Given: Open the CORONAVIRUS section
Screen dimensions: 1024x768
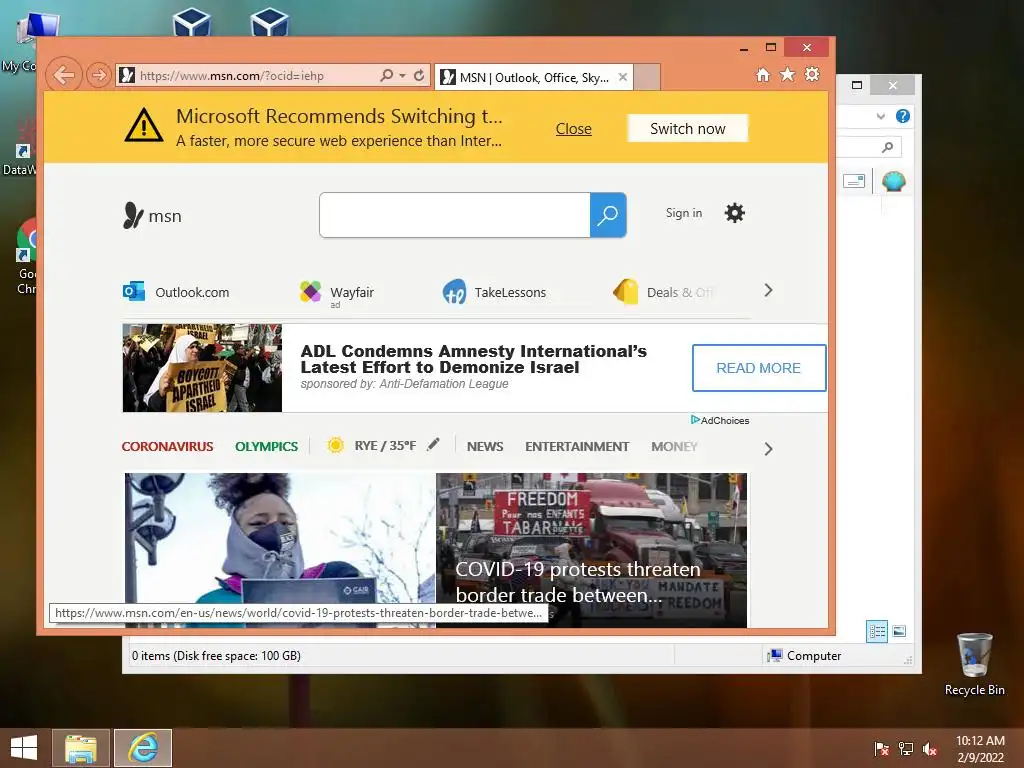Looking at the screenshot, I should (167, 447).
